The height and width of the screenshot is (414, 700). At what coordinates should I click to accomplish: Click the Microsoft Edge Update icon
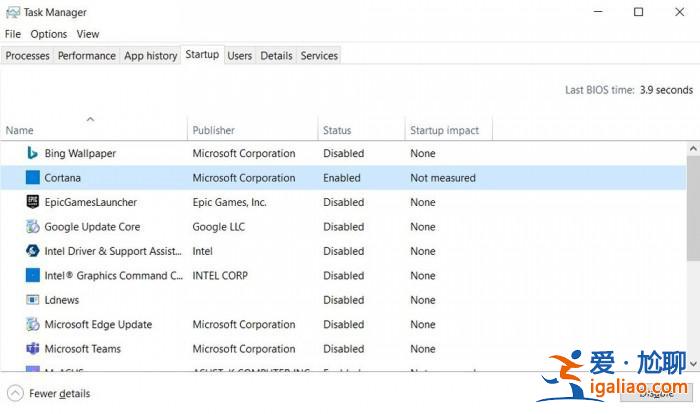point(33,324)
